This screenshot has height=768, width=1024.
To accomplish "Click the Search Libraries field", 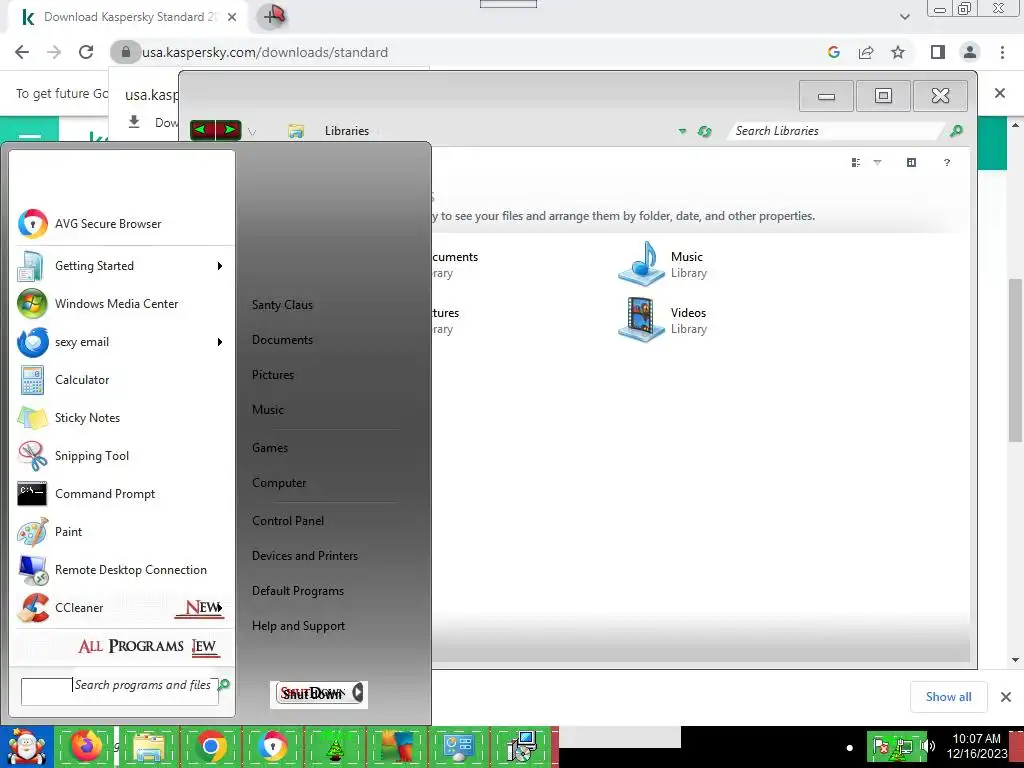I will (x=838, y=131).
